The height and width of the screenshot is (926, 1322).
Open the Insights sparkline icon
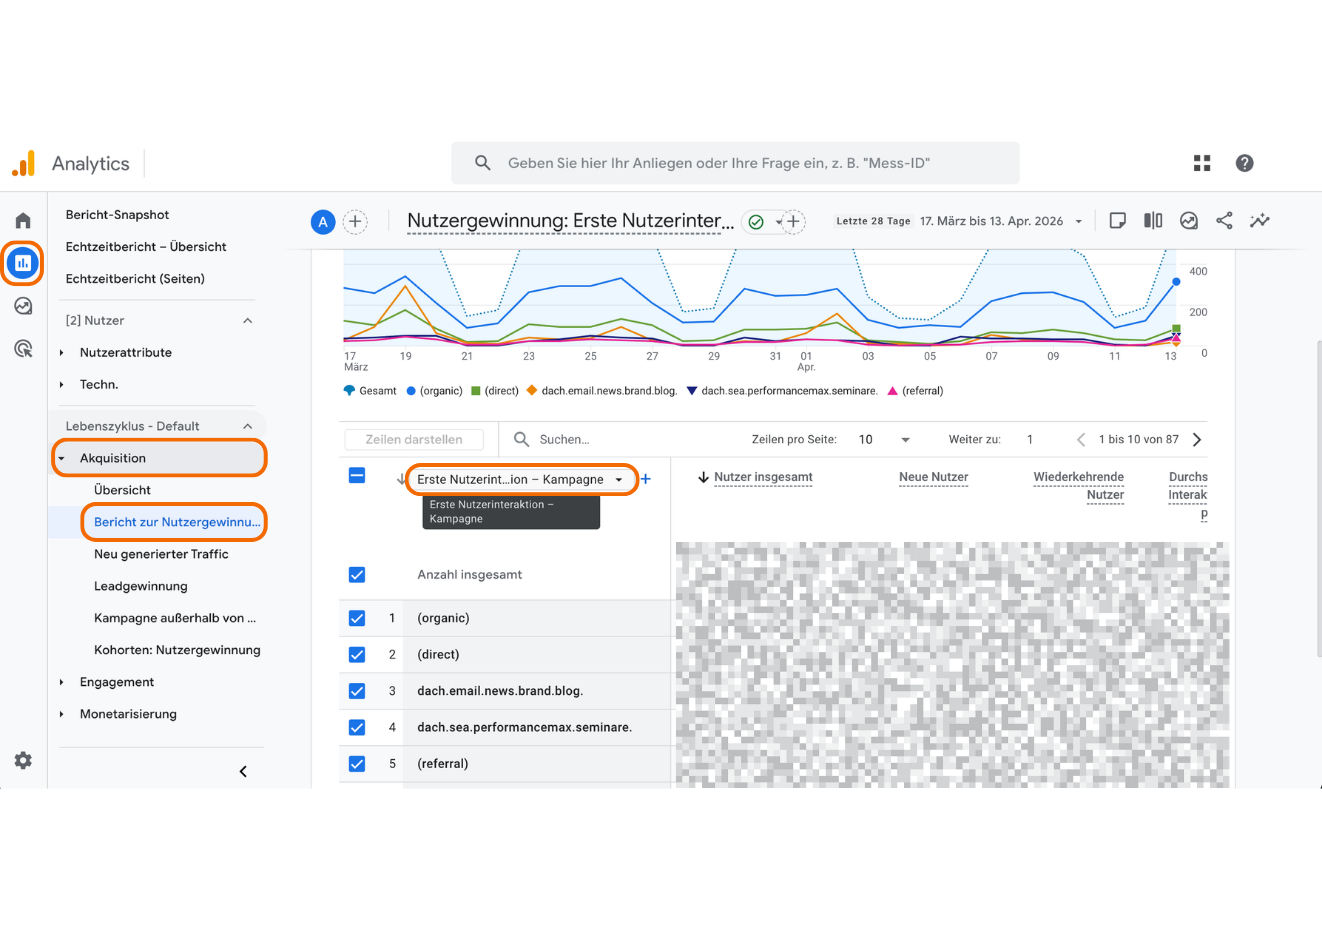coord(1259,221)
